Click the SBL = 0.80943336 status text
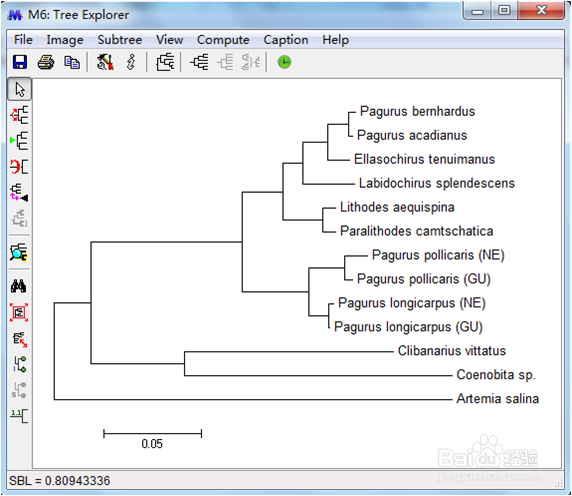The image size is (572, 496). tap(59, 481)
